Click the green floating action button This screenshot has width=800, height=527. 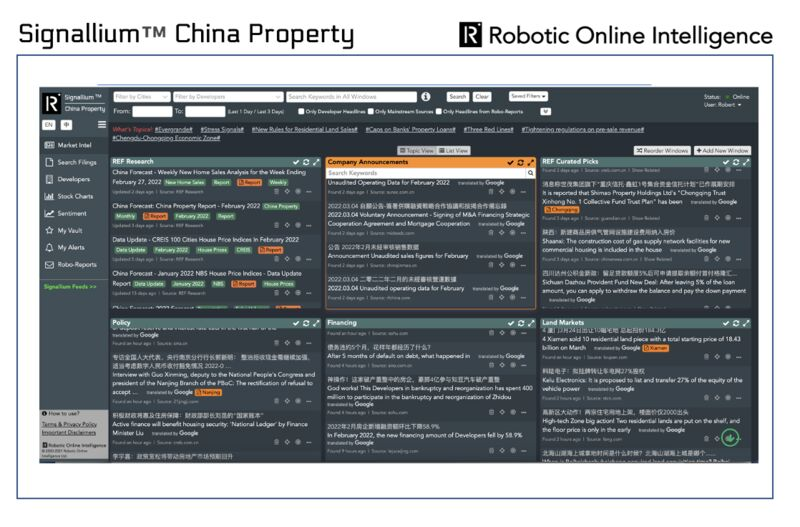pyautogui.click(x=730, y=438)
